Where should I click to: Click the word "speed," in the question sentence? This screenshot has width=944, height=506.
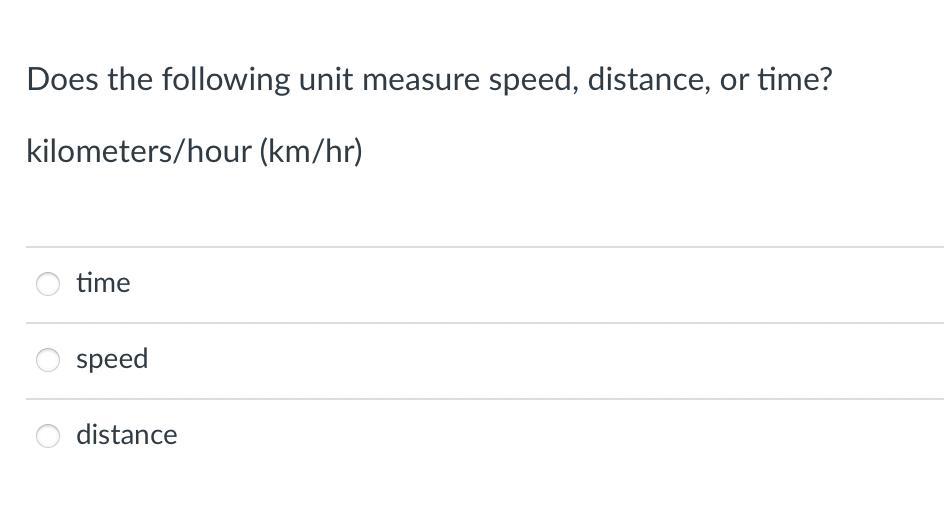534,80
